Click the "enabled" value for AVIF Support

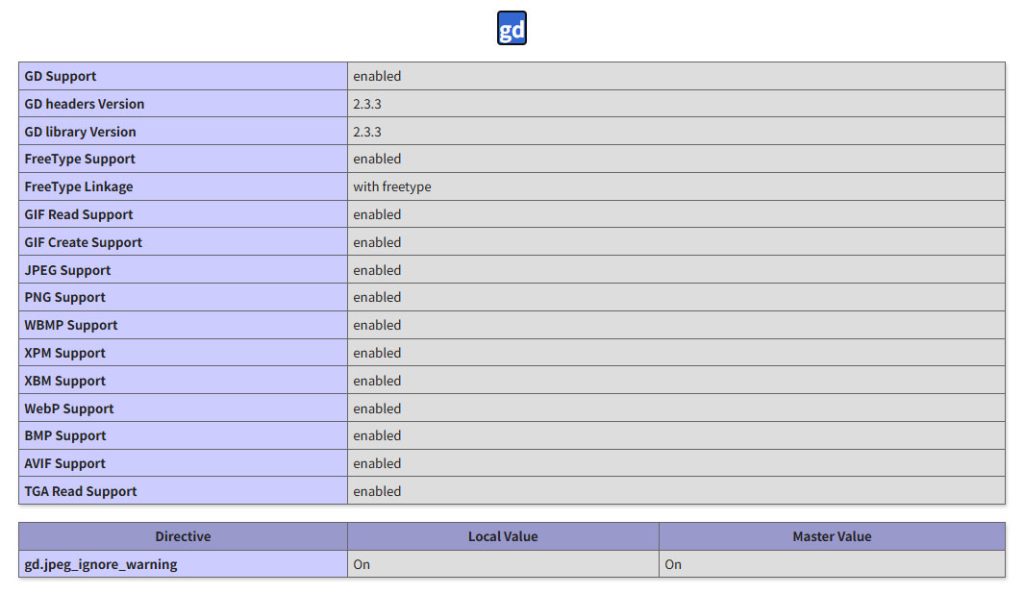(x=377, y=464)
